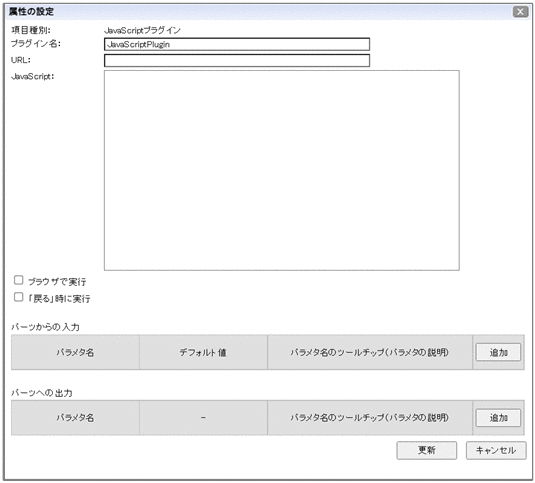Click the パーツへの出力 section label

[42, 393]
